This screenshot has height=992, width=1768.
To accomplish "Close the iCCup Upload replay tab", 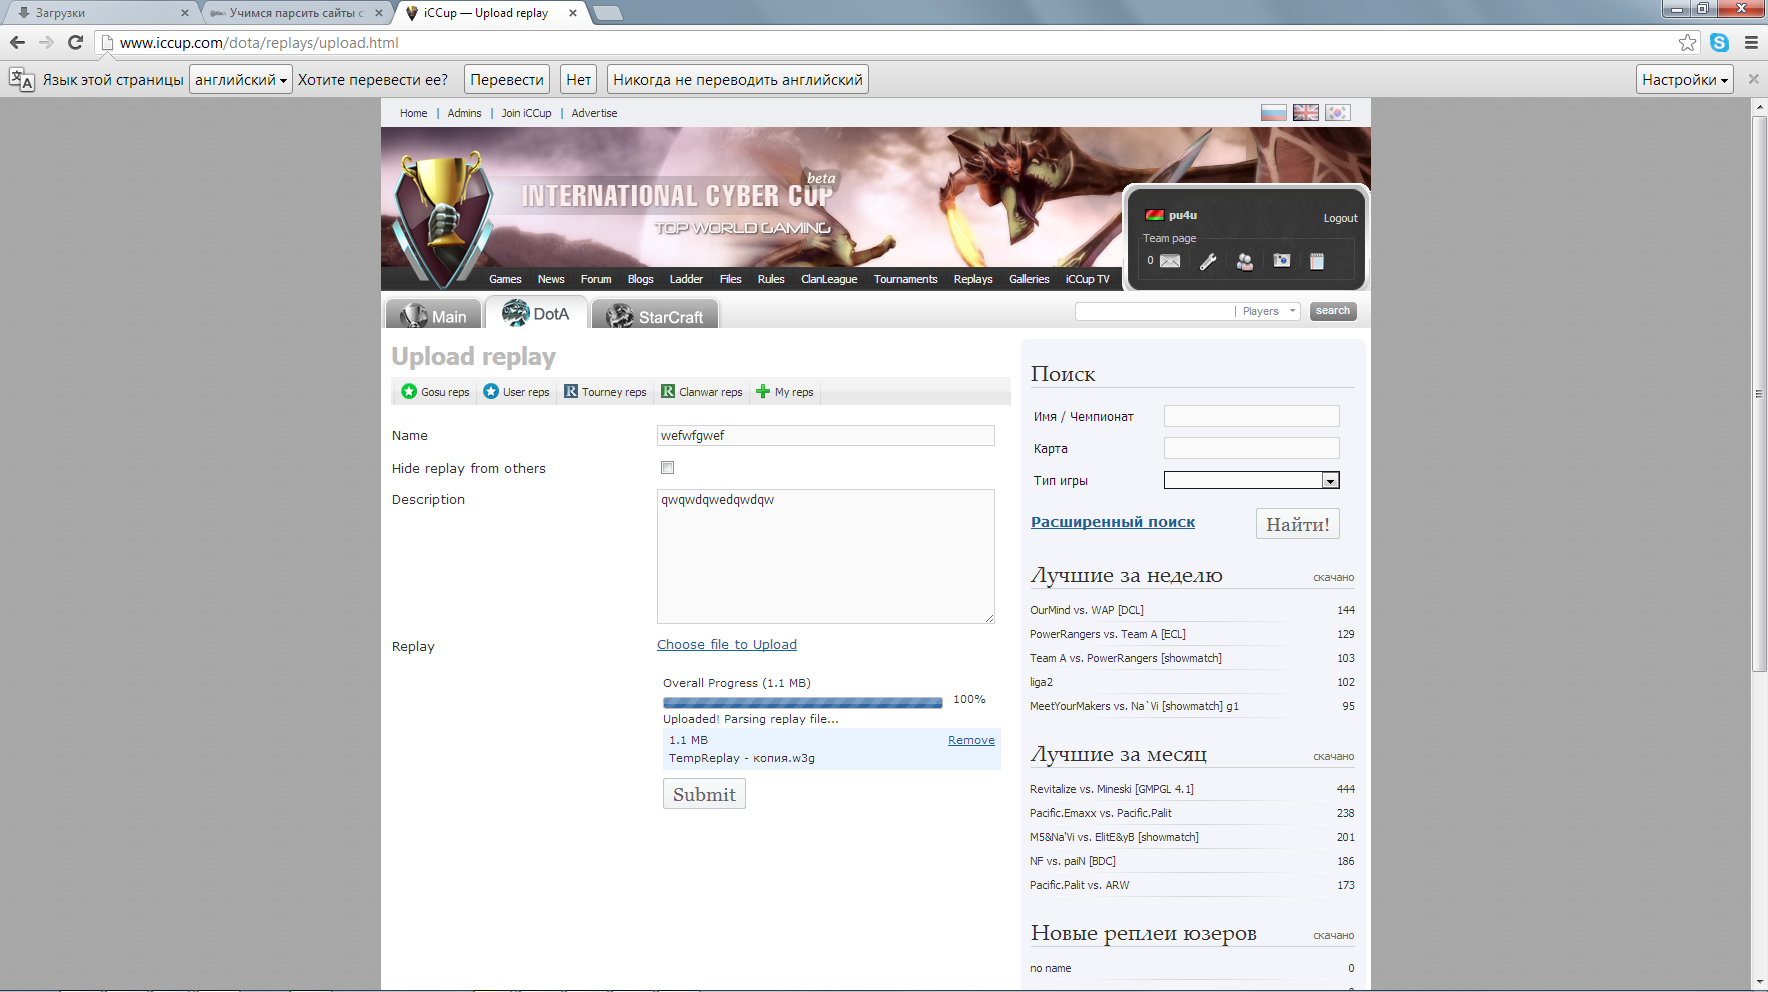I will click(573, 13).
